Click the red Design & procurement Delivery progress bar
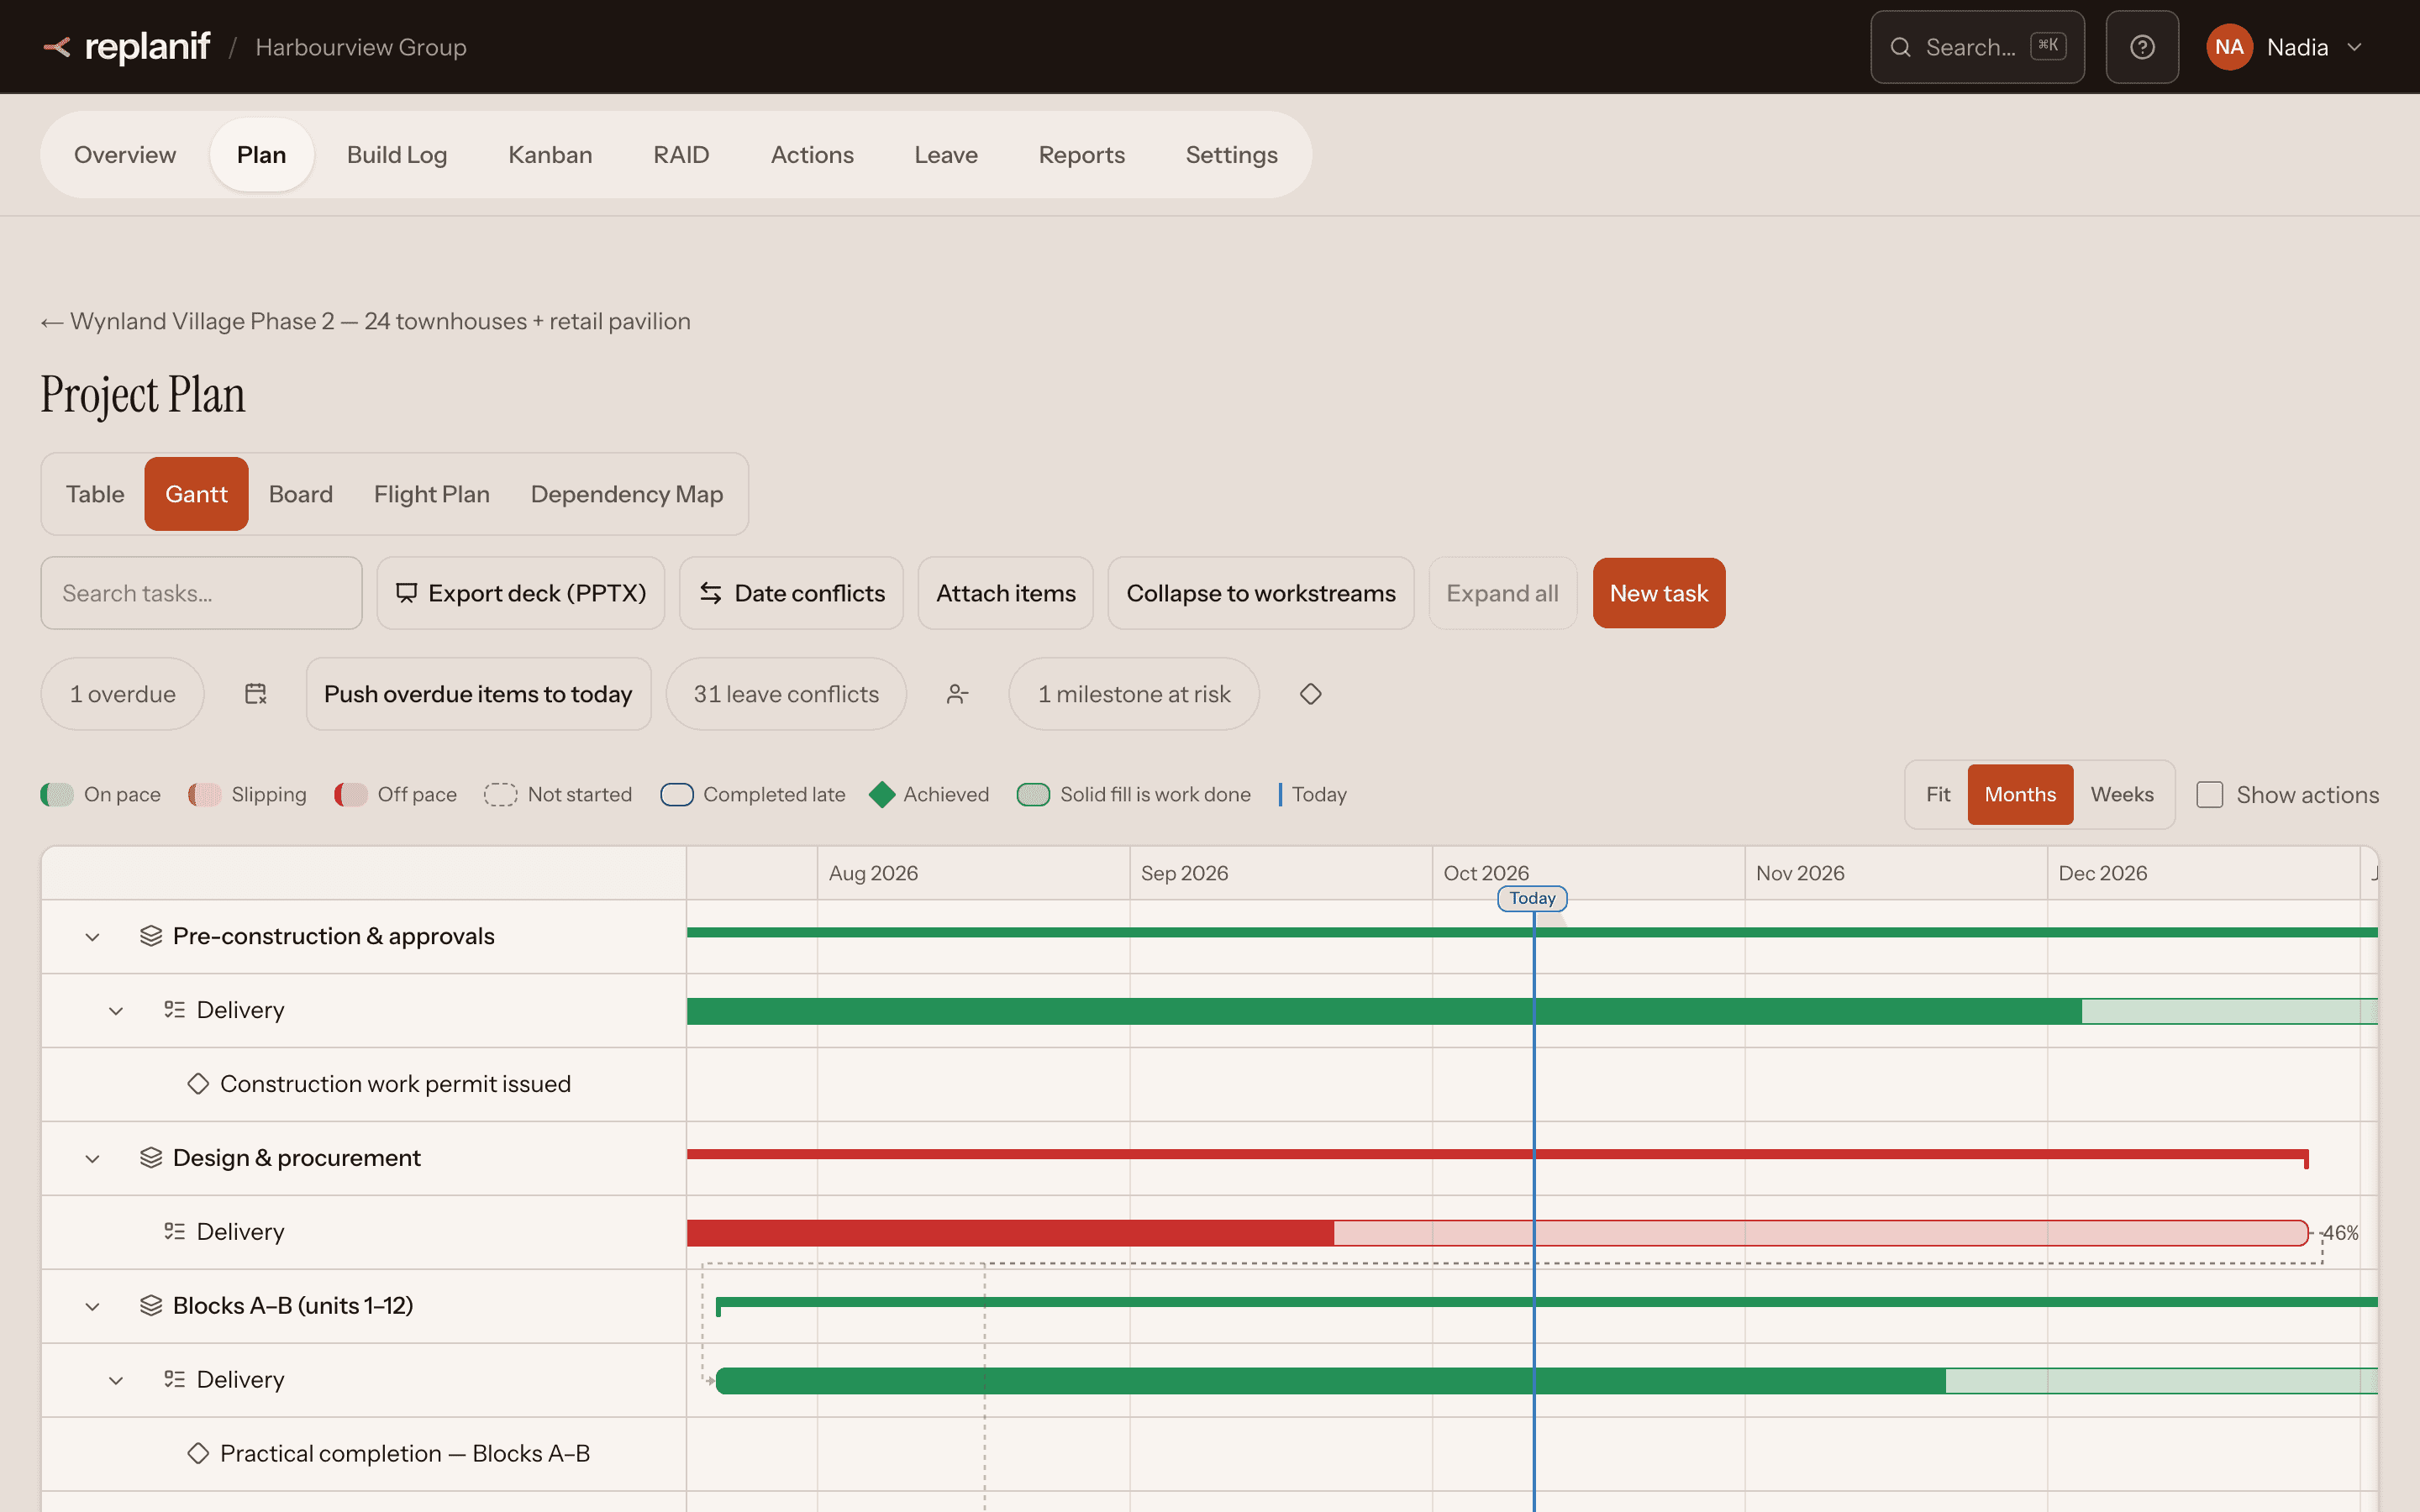Image resolution: width=2420 pixels, height=1512 pixels. (x=1497, y=1233)
